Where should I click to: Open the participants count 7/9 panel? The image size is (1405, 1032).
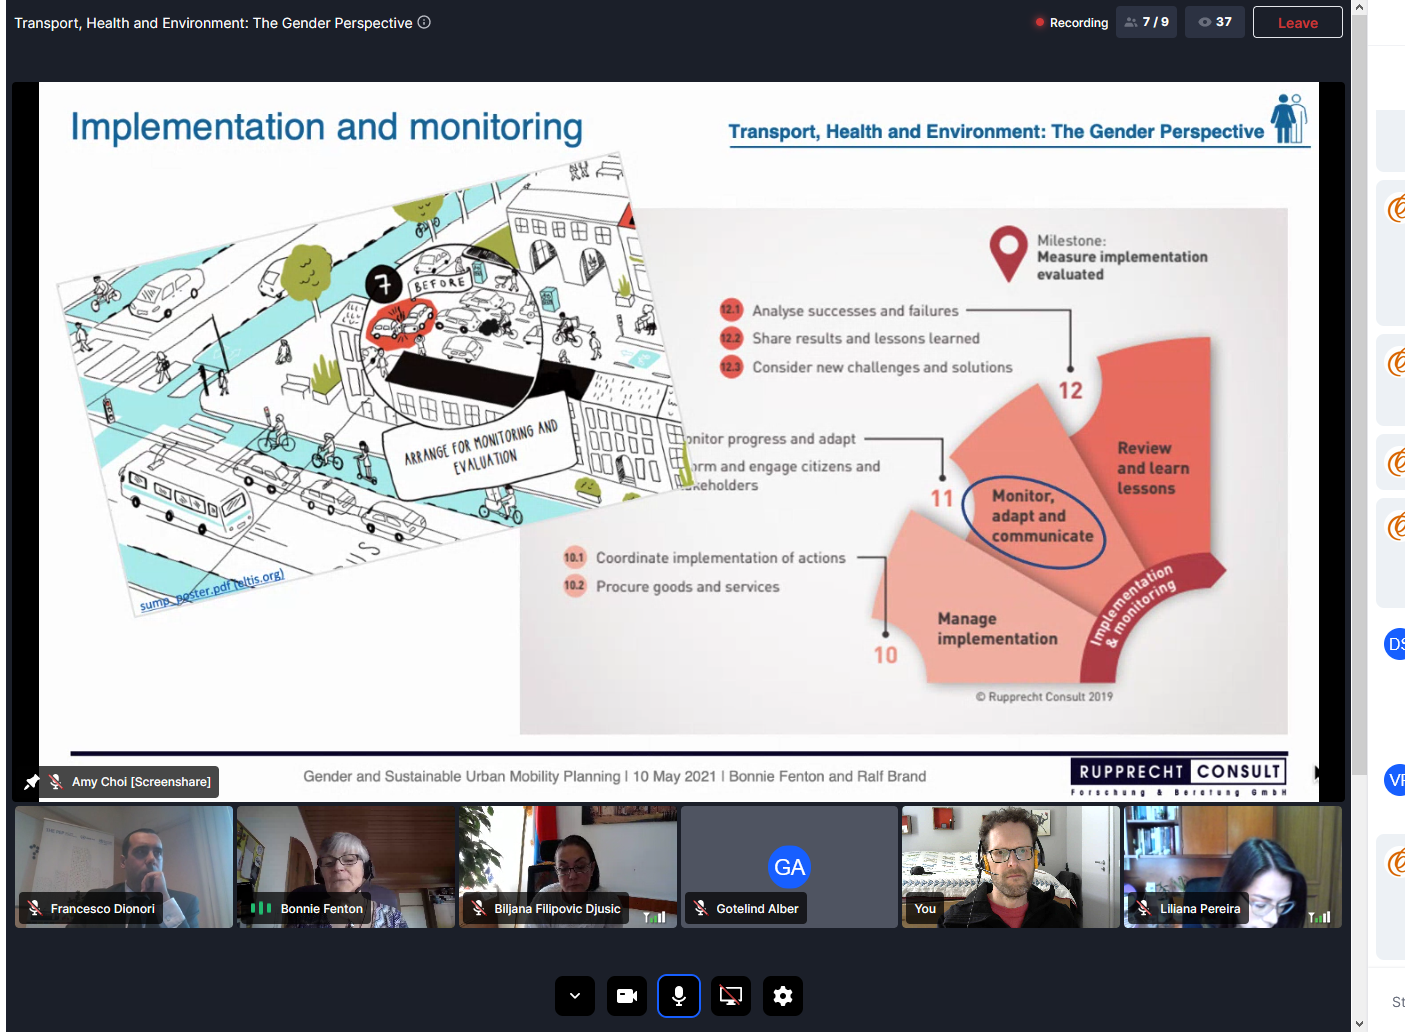pyautogui.click(x=1146, y=22)
